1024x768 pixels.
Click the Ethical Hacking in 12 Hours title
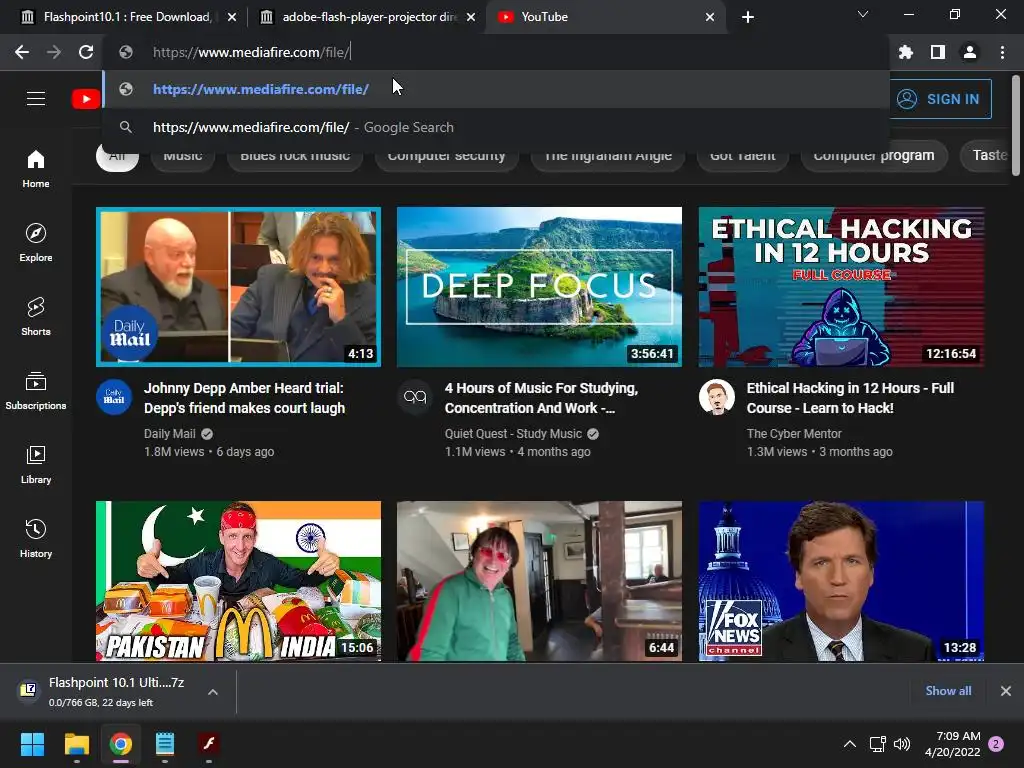pyautogui.click(x=850, y=398)
